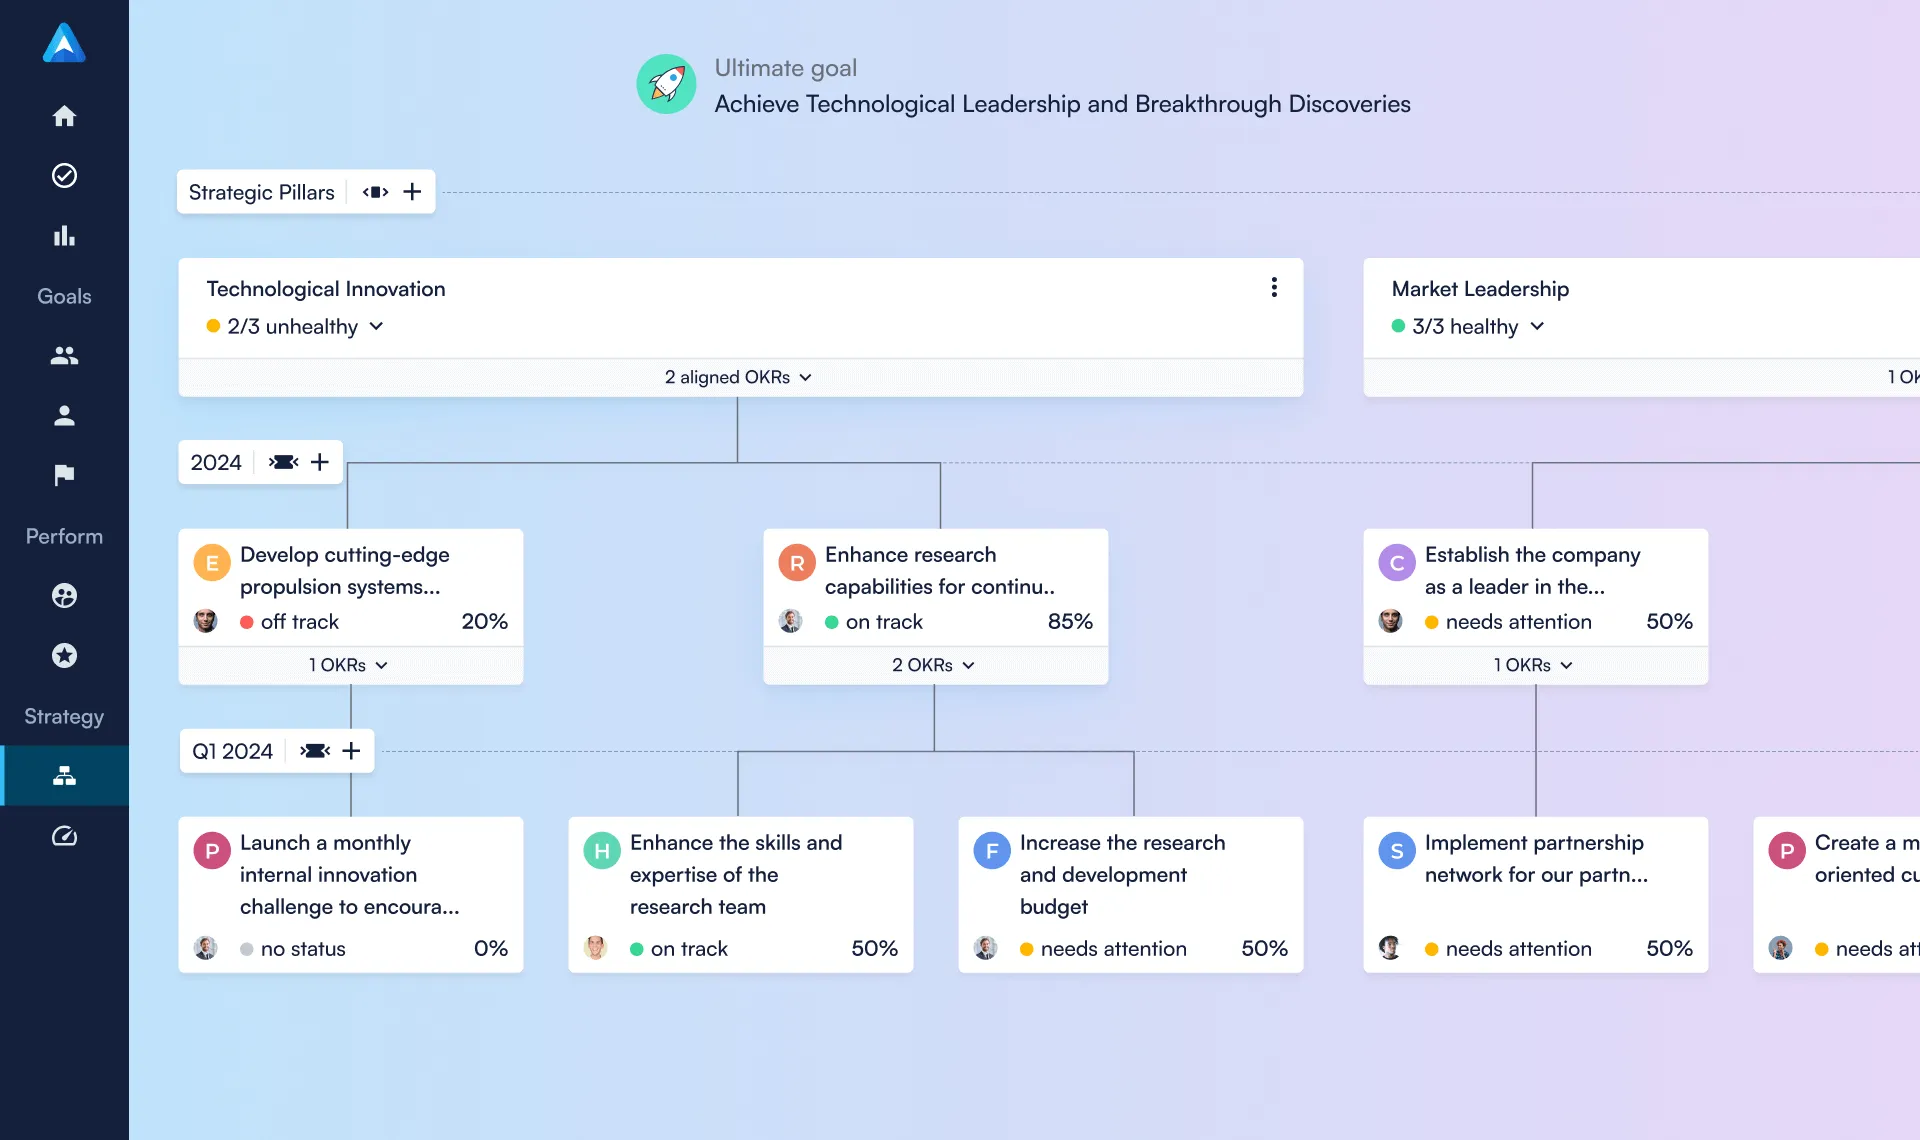Open the checkmark tasks icon in sidebar
1920x1140 pixels.
point(64,176)
